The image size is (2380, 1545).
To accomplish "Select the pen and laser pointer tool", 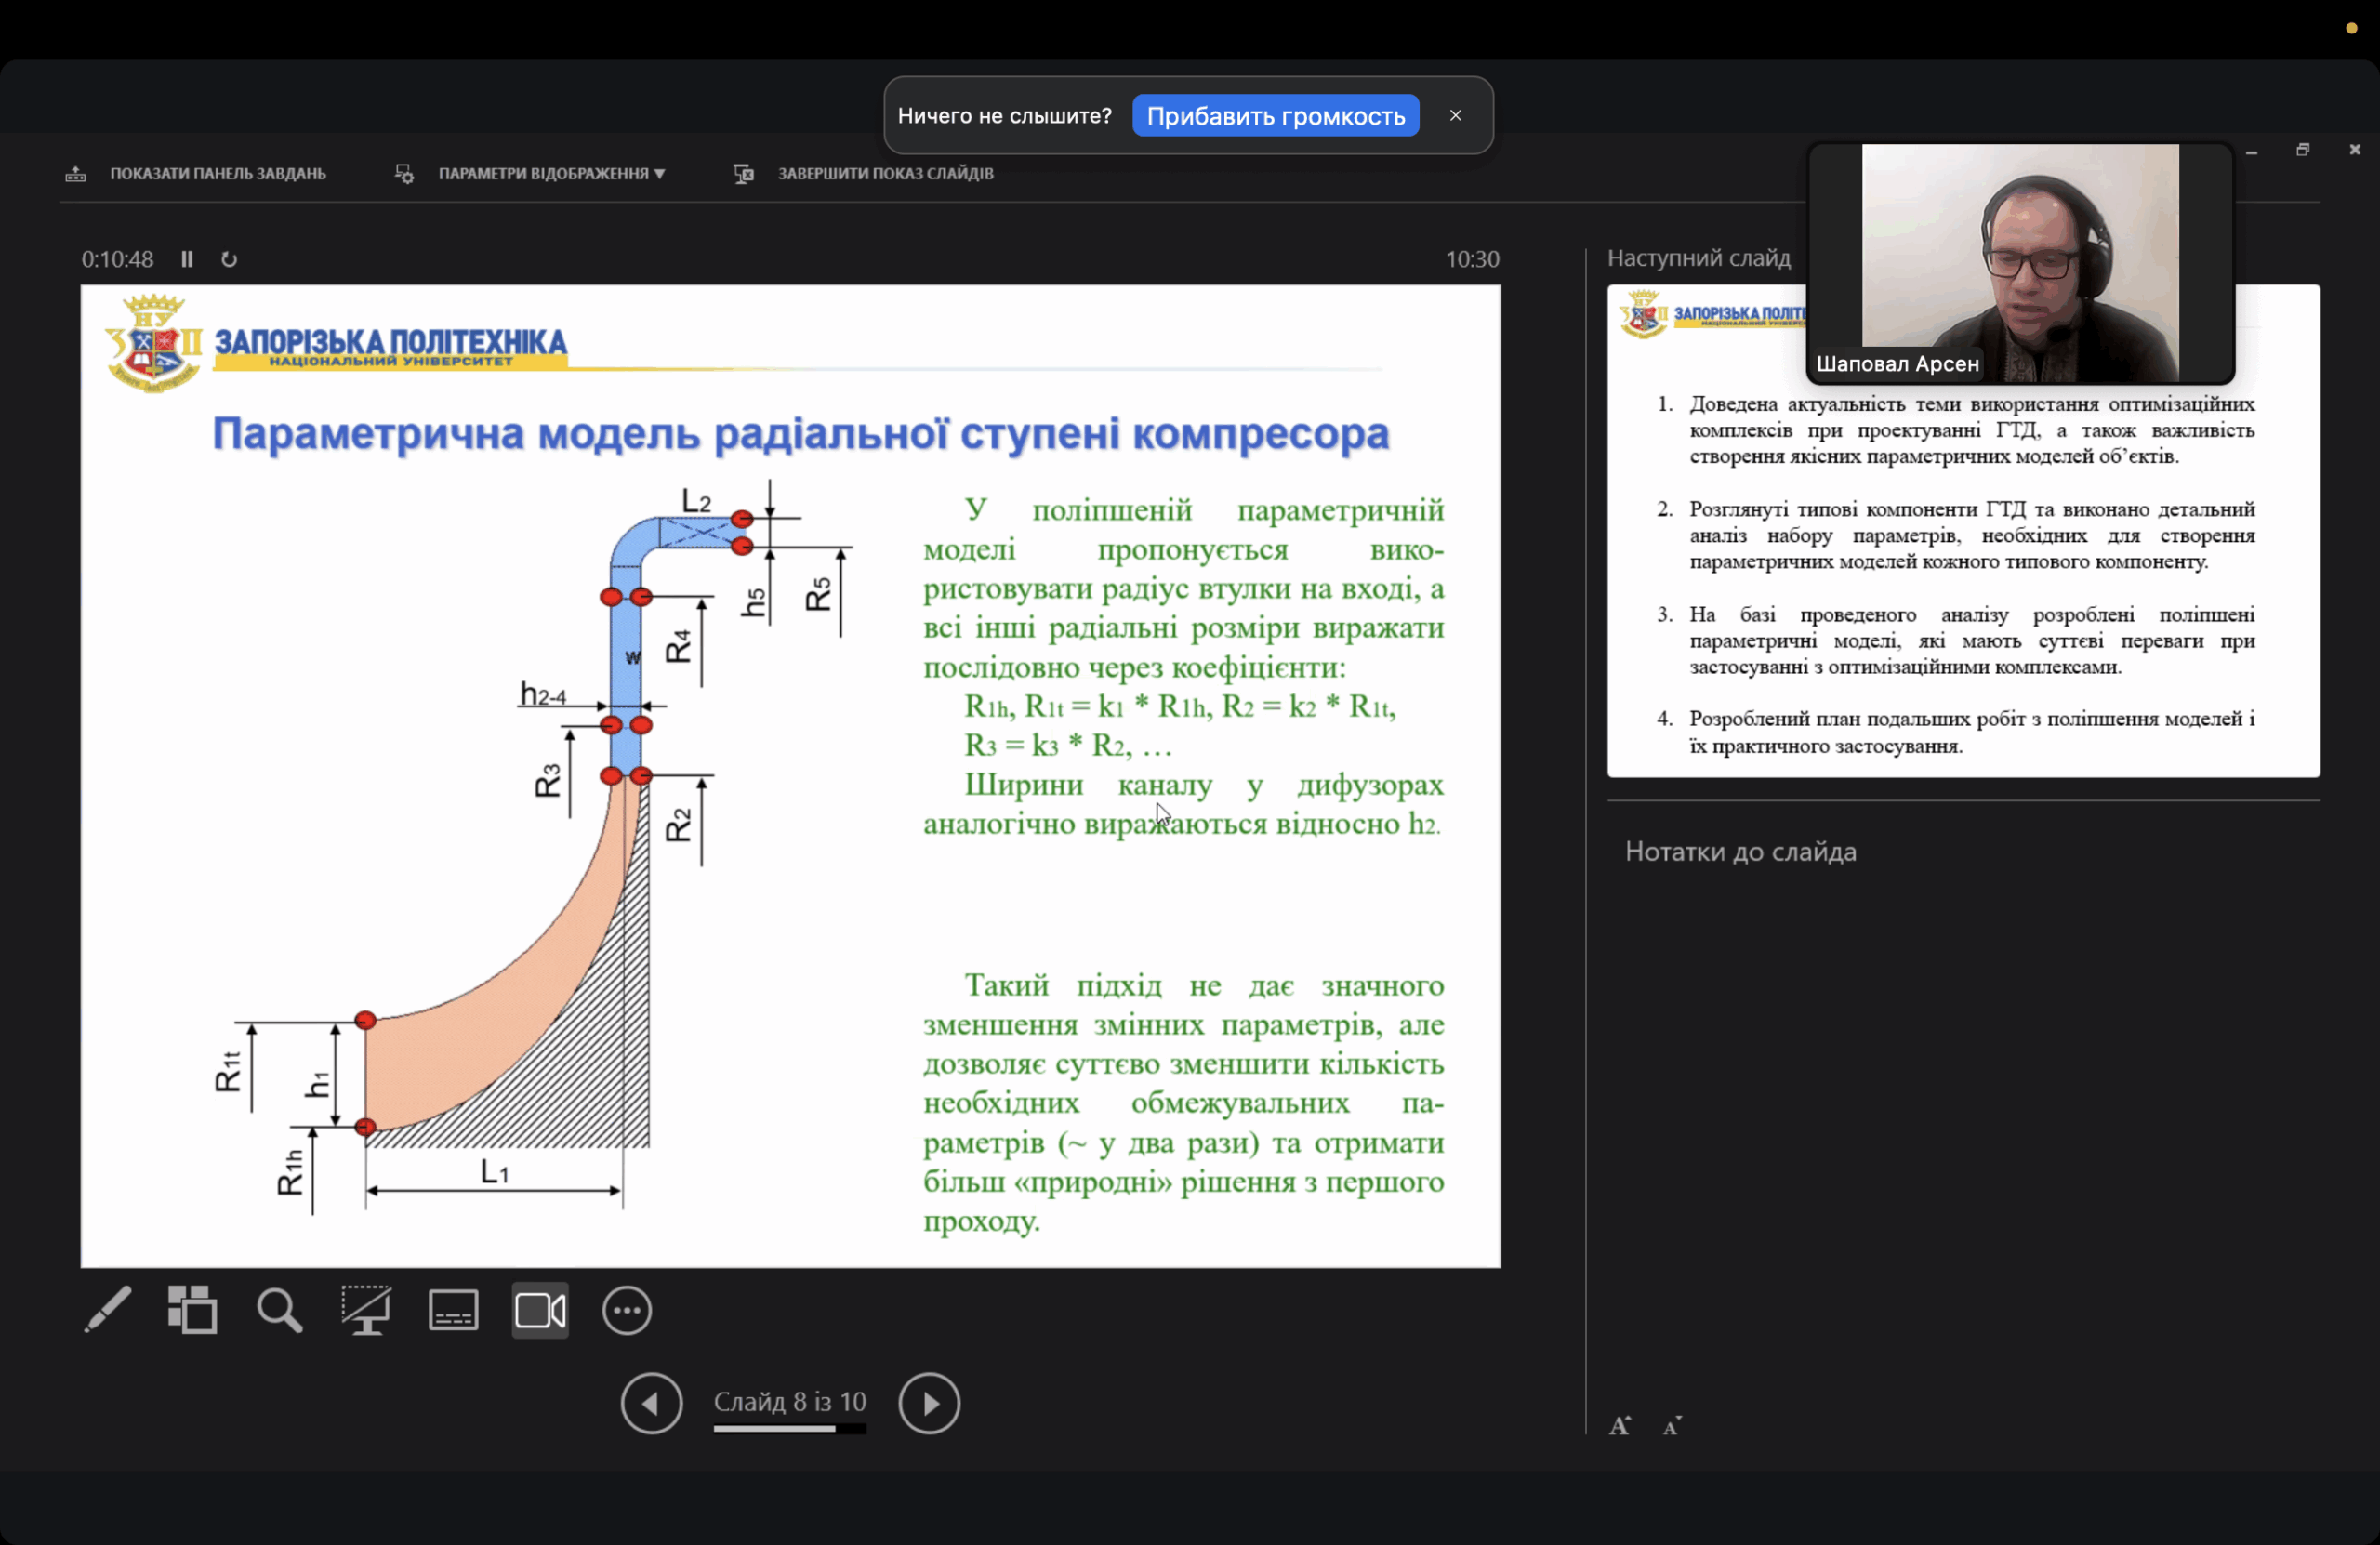I will coord(107,1310).
